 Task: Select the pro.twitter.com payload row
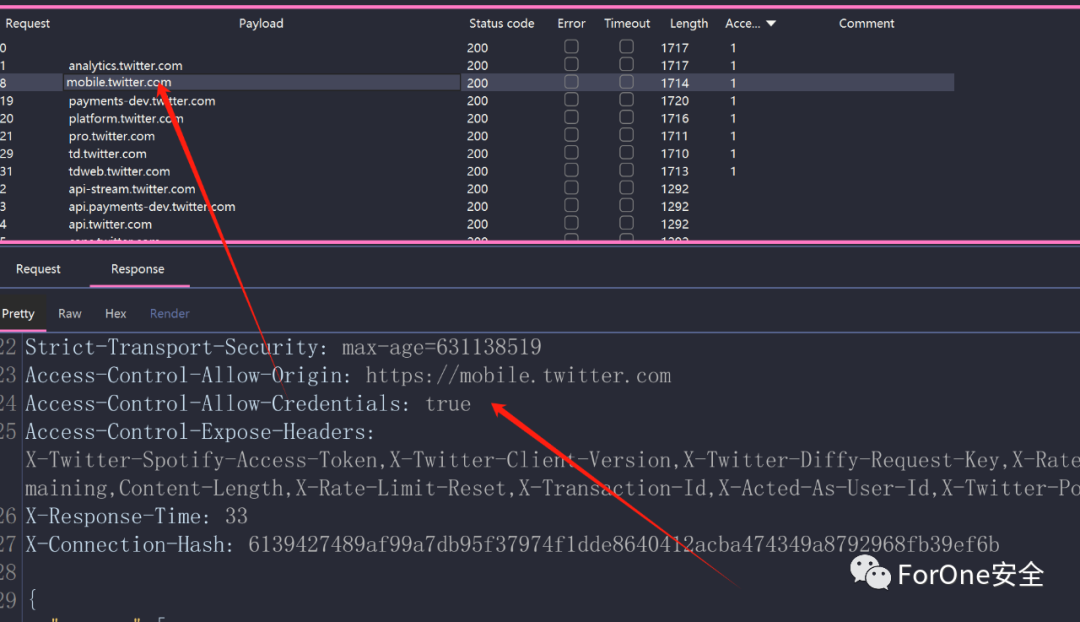click(x=112, y=136)
